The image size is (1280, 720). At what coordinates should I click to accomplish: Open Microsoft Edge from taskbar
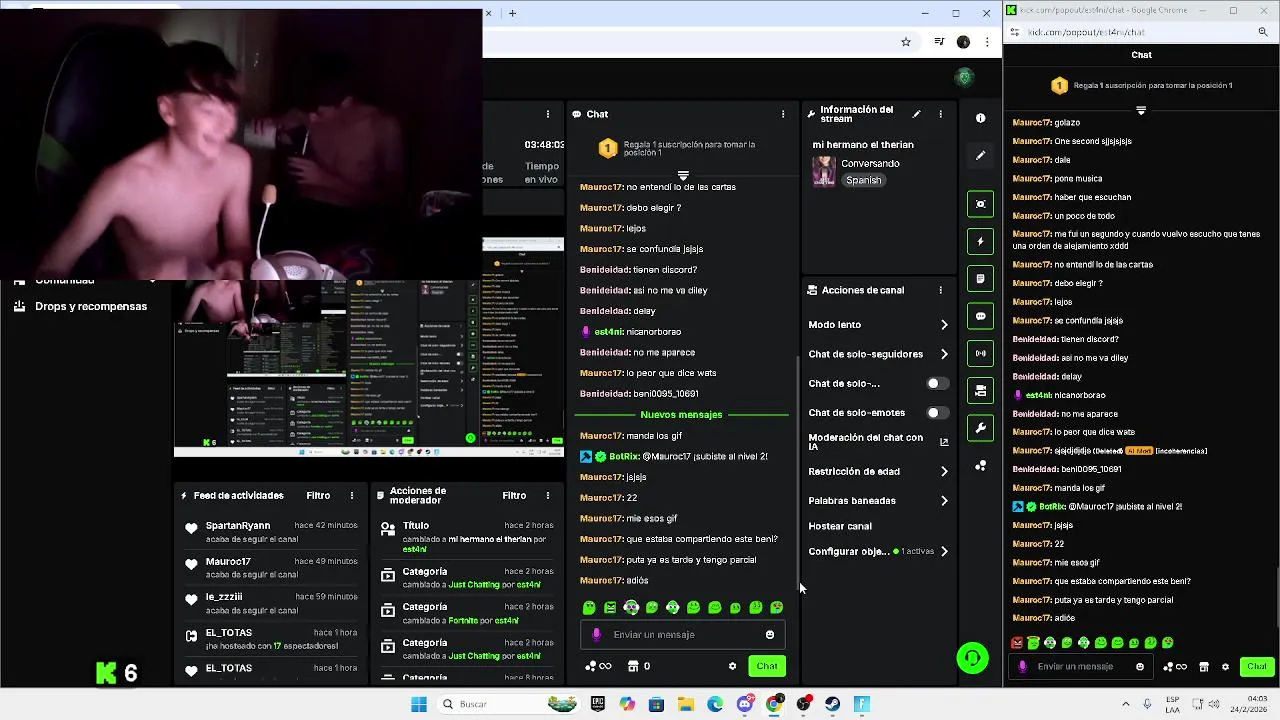(715, 704)
